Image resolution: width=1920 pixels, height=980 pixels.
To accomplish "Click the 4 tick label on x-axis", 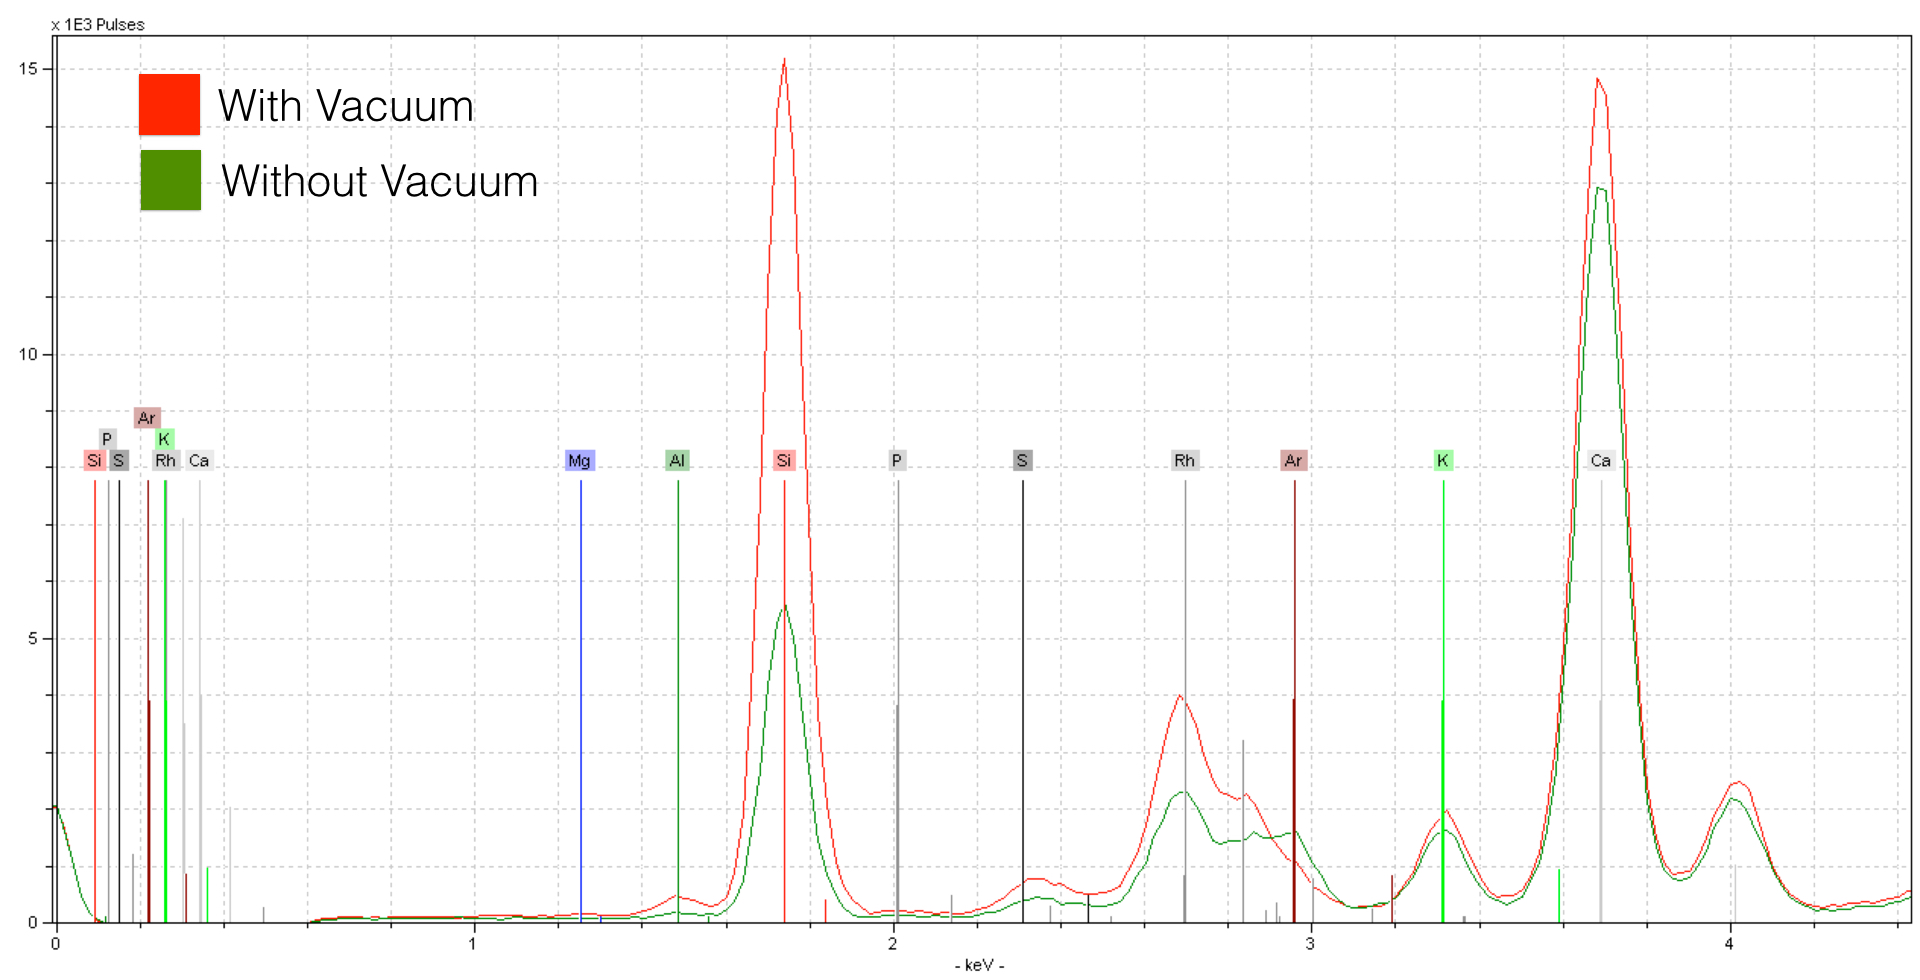I will coord(1729,943).
